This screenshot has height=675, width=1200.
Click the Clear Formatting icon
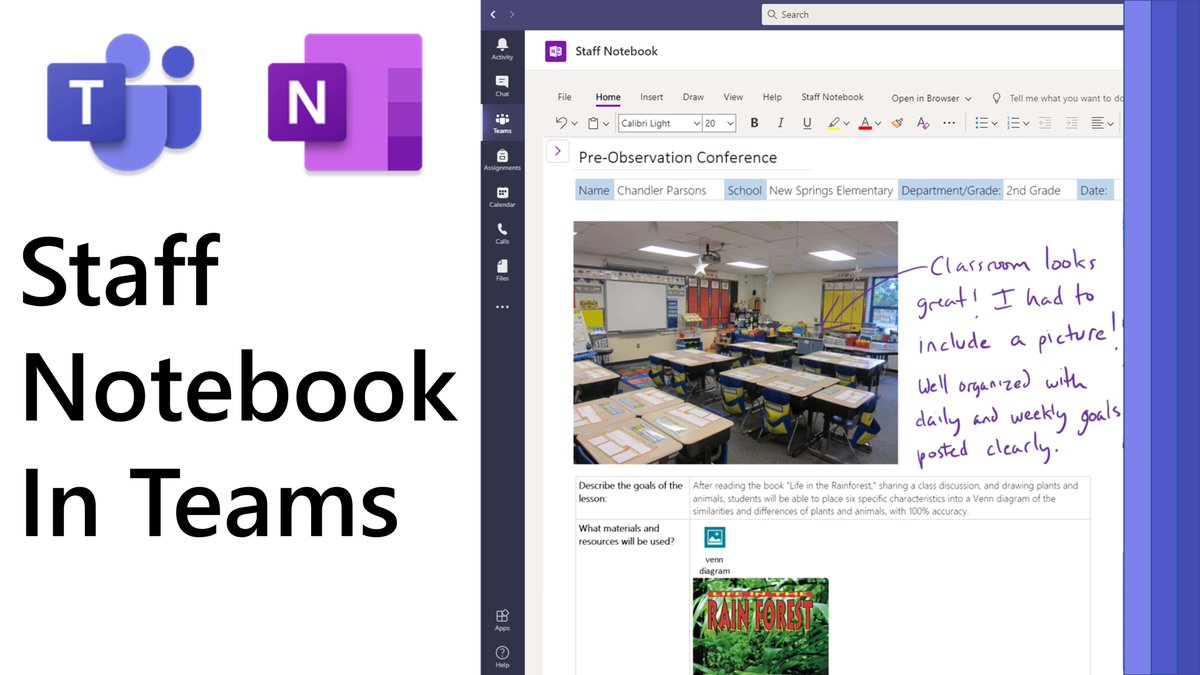923,123
